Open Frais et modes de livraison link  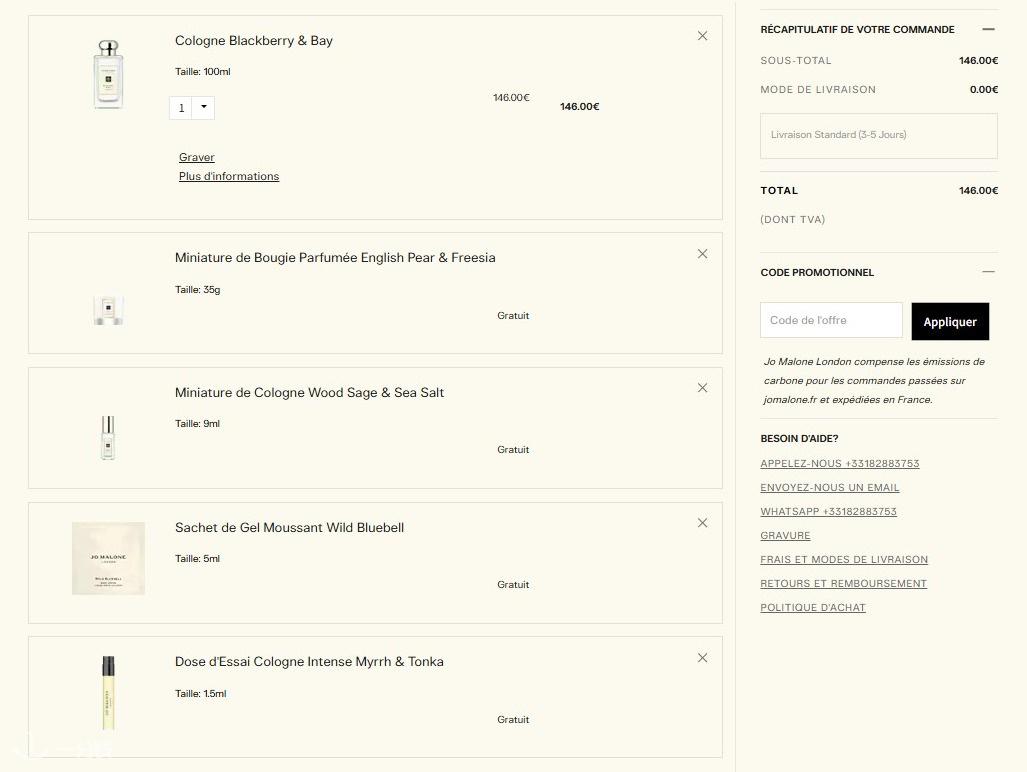(844, 560)
